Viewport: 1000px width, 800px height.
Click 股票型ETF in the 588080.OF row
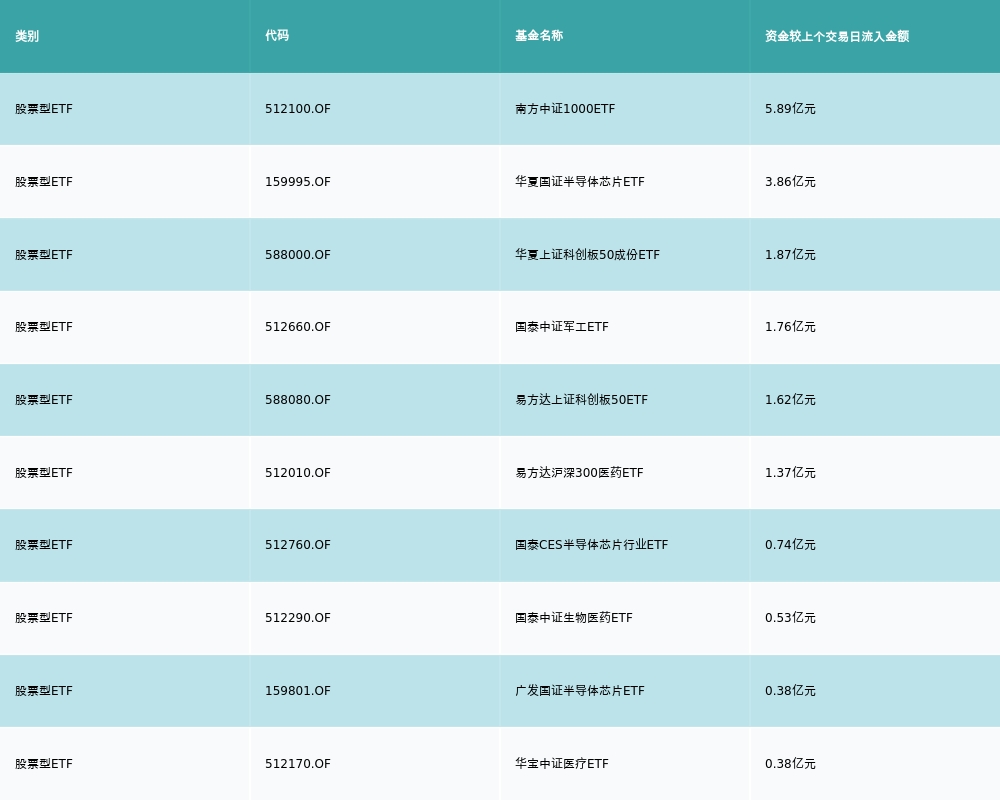pos(44,400)
